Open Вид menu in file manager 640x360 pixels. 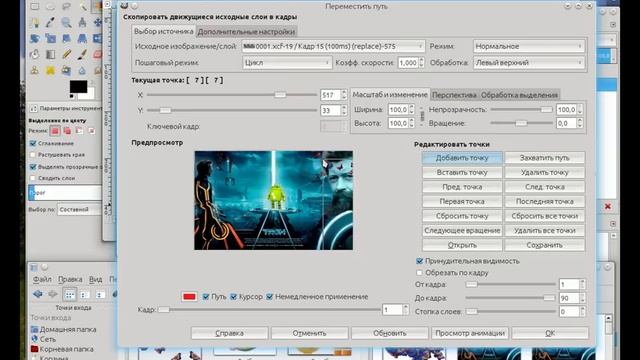point(96,279)
